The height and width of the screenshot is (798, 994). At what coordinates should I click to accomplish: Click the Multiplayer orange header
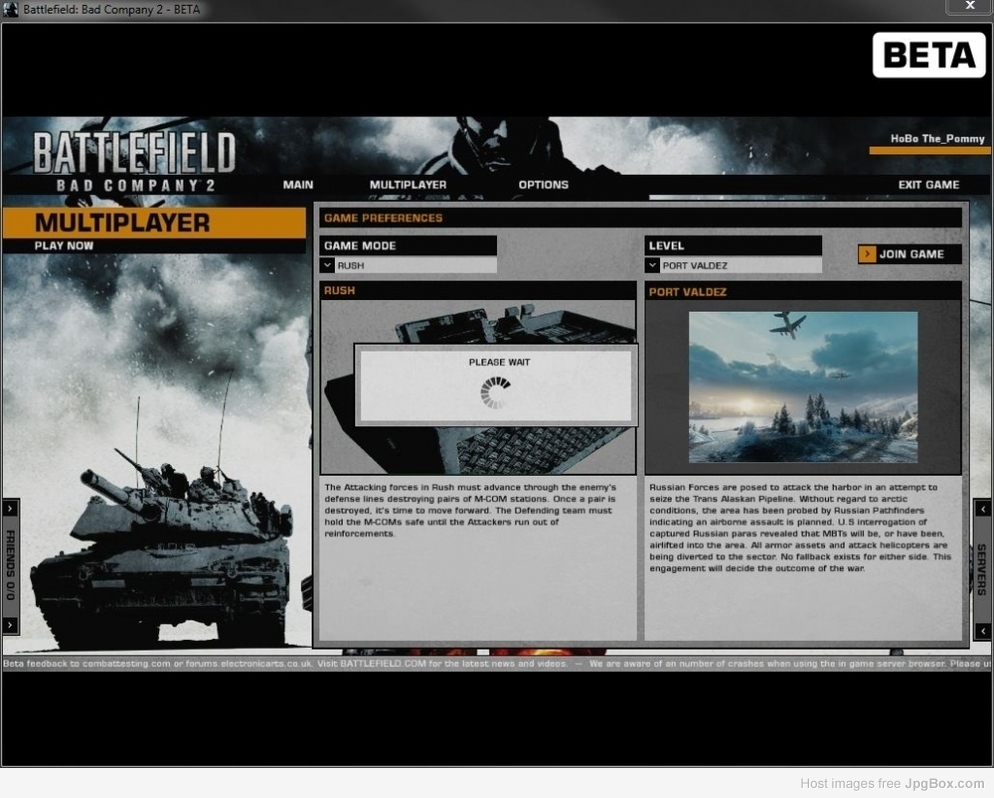[154, 222]
